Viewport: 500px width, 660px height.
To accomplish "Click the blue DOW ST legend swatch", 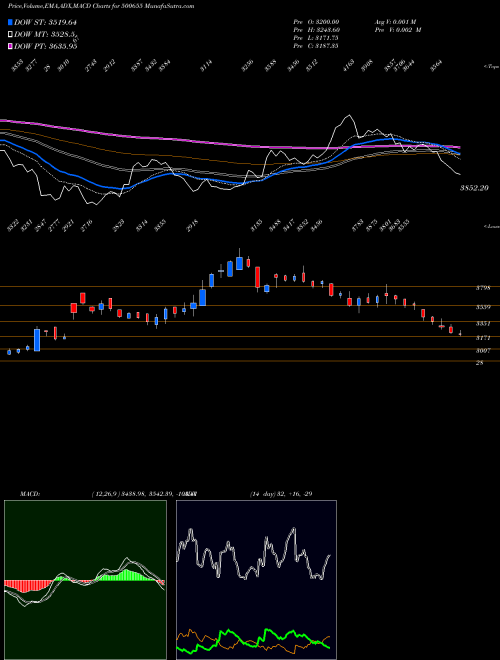I will pyautogui.click(x=11, y=22).
